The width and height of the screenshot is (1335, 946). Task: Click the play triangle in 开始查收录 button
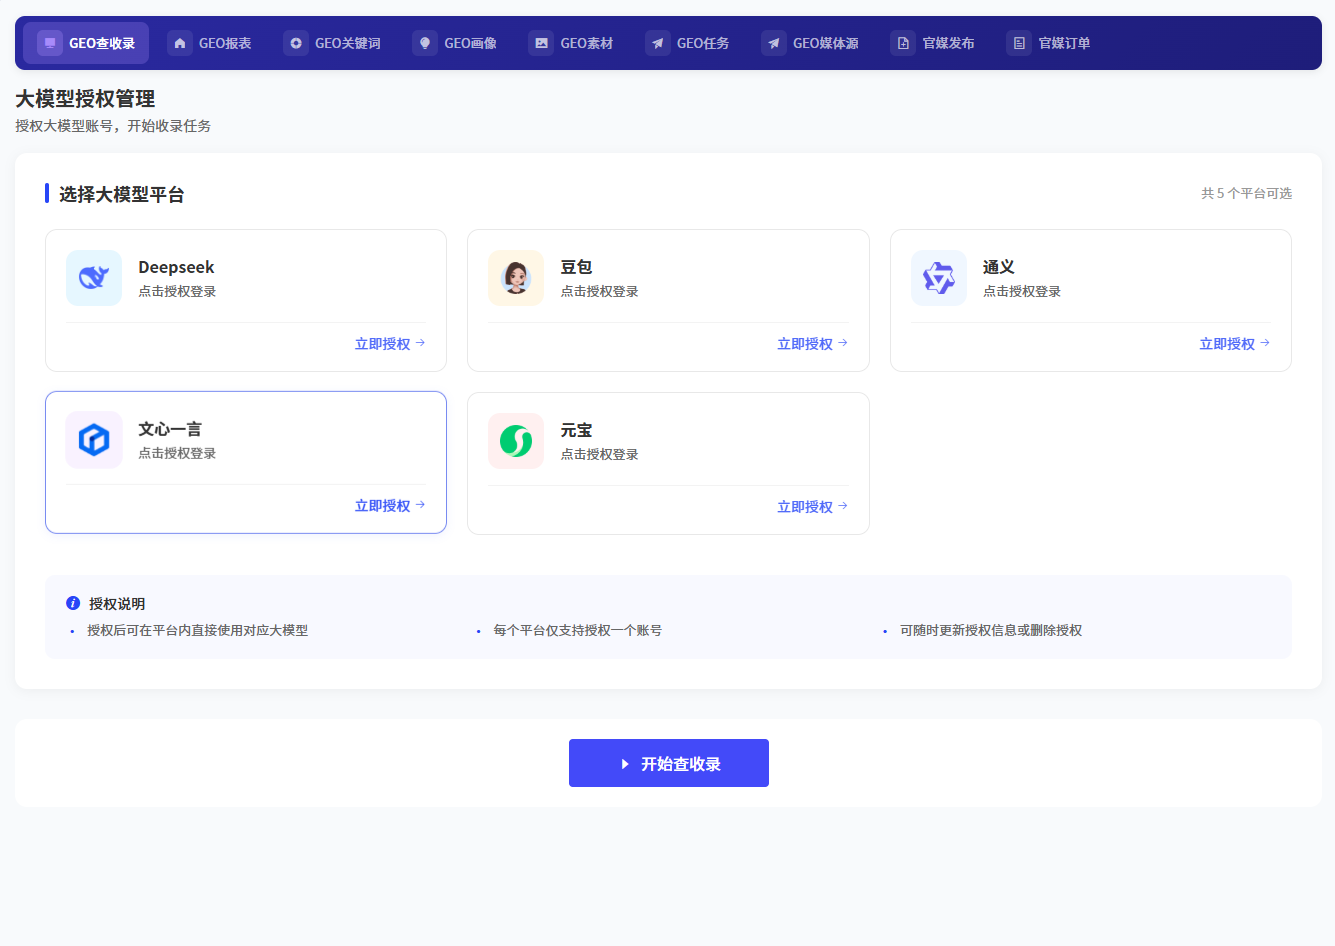click(625, 764)
